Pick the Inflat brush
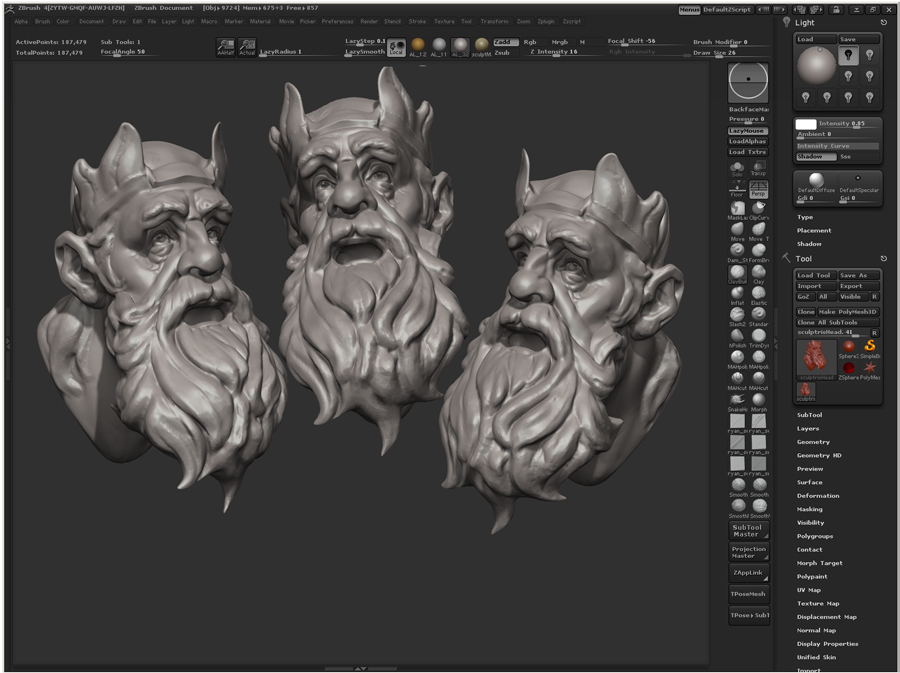The height and width of the screenshot is (673, 900). [737, 293]
